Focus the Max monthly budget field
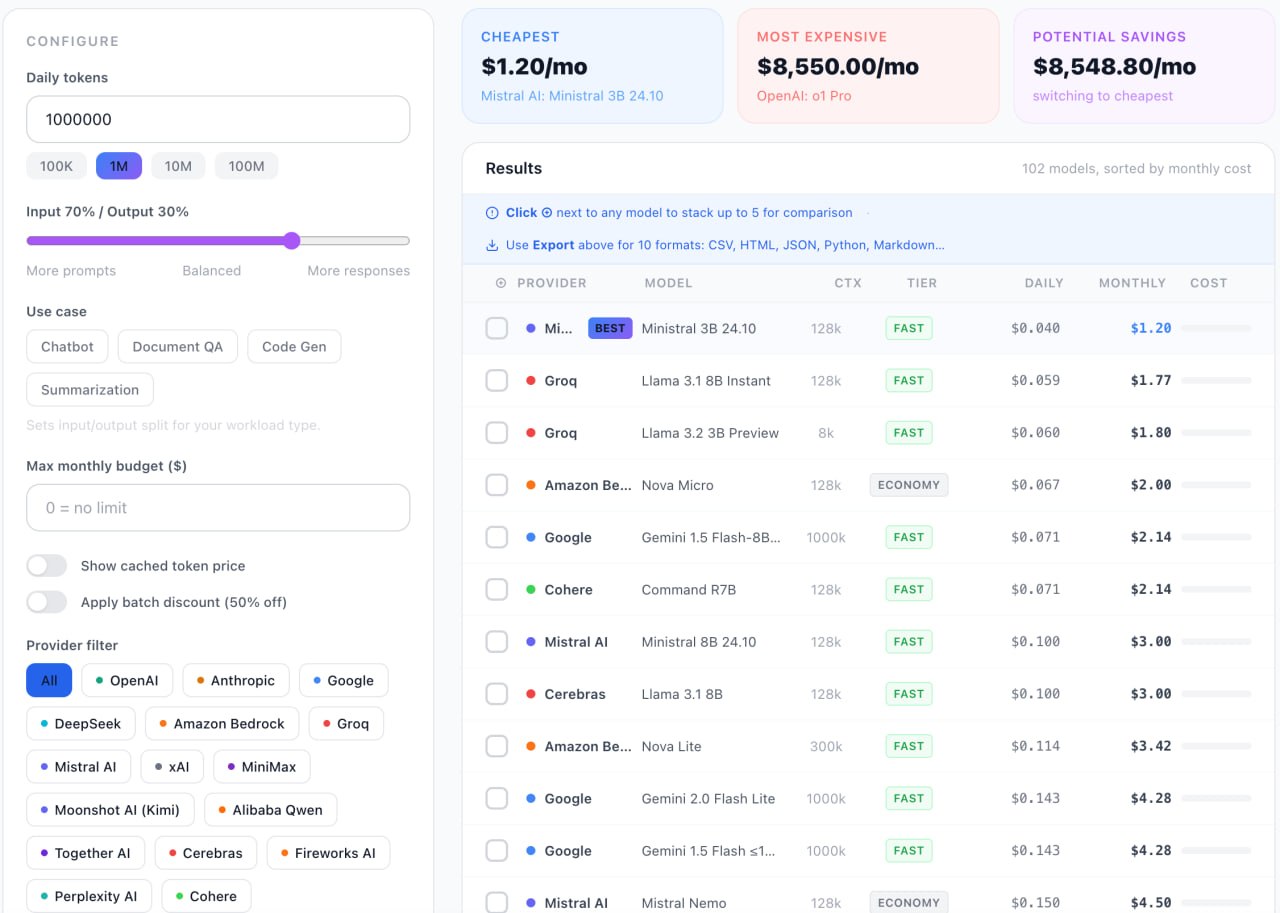This screenshot has height=913, width=1280. 218,508
